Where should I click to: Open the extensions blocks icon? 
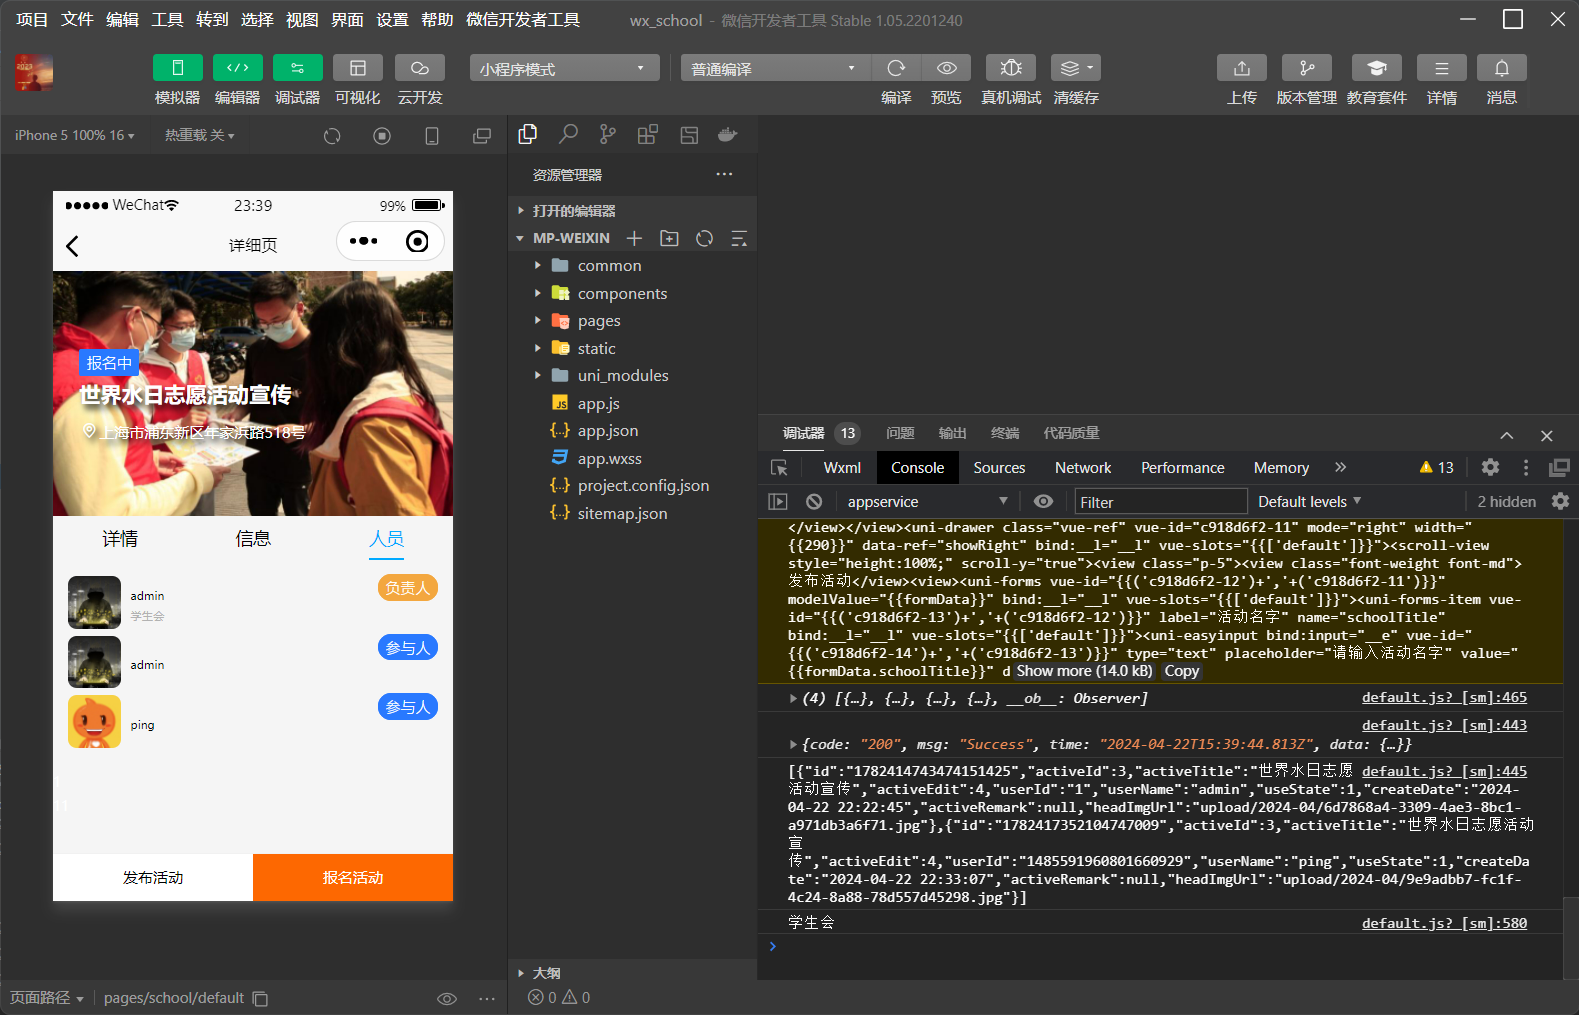[x=648, y=134]
